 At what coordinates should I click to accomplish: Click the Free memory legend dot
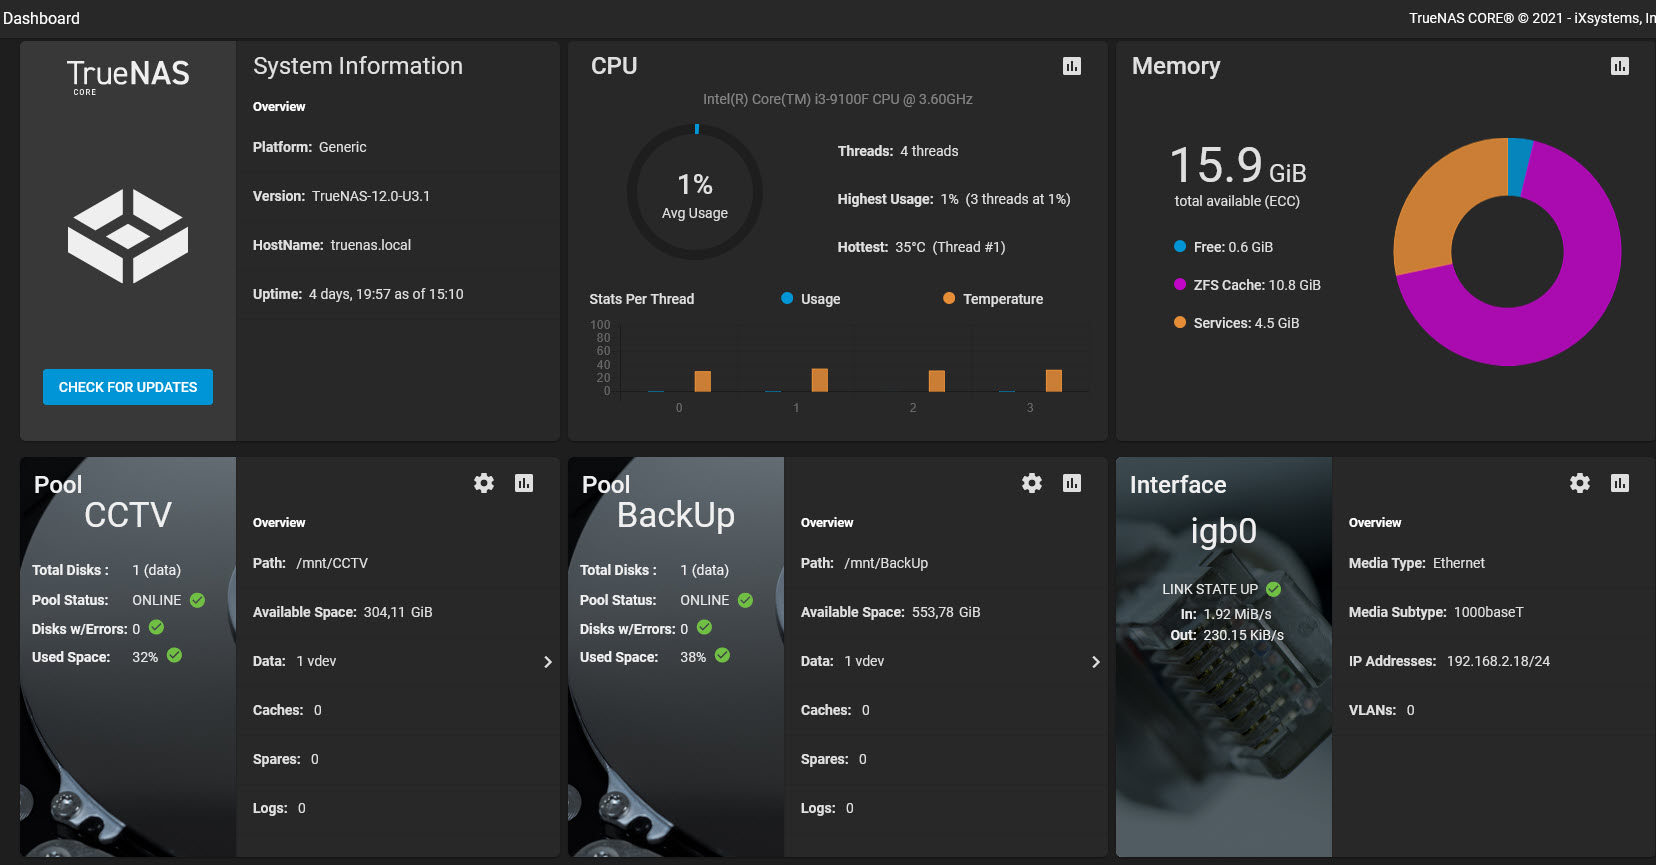click(x=1180, y=246)
